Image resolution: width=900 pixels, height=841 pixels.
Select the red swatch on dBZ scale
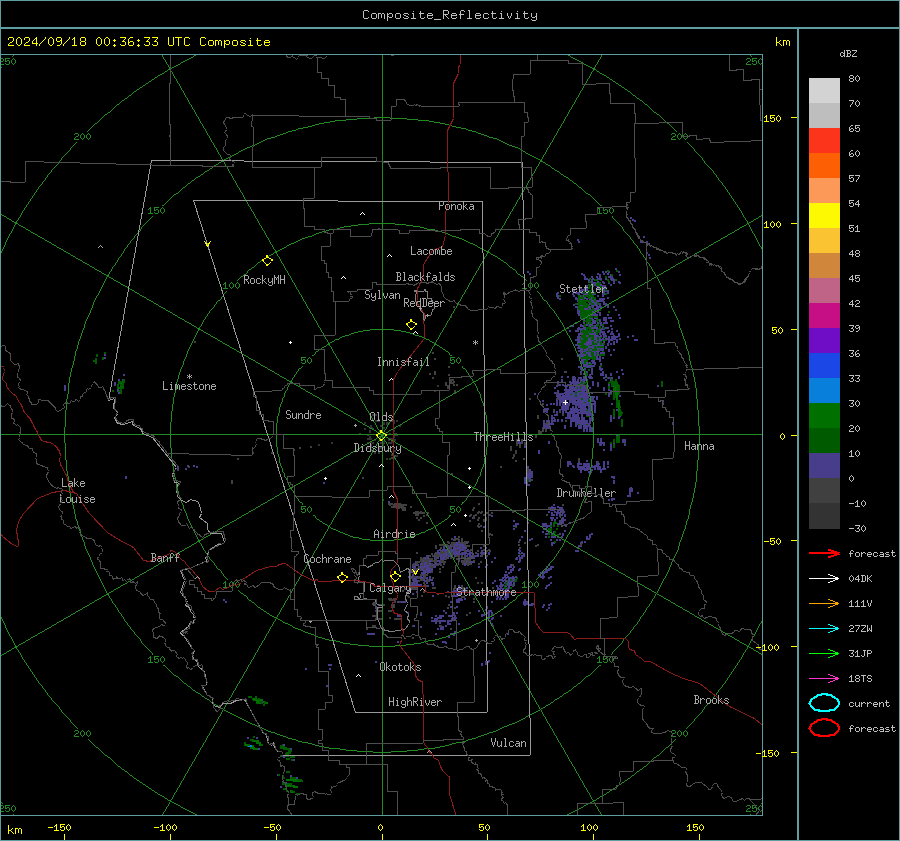(824, 141)
